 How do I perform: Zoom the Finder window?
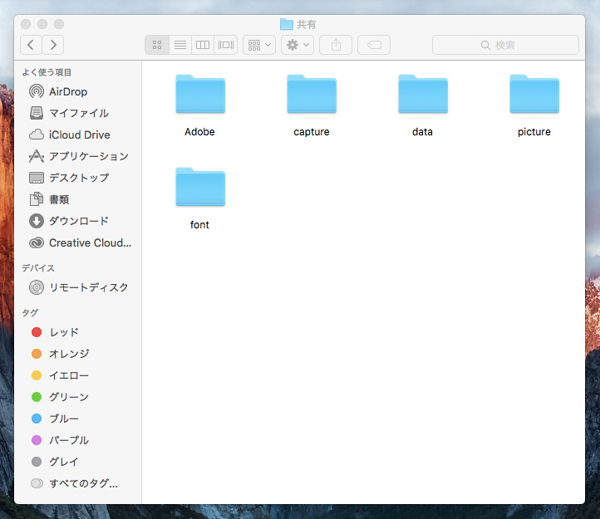[59, 24]
